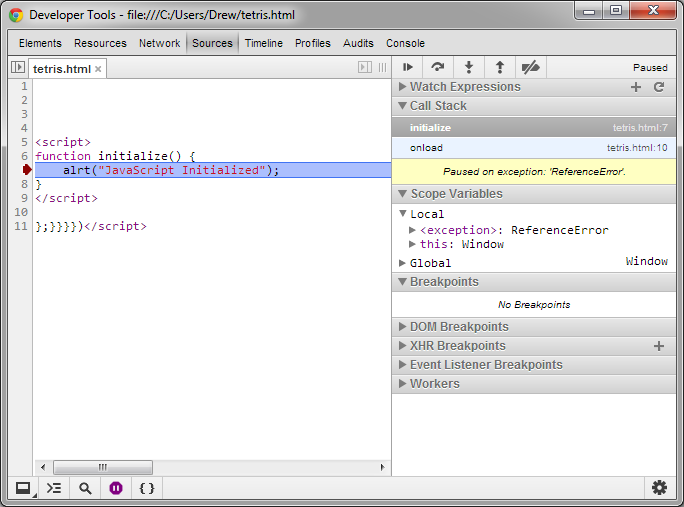Hide the debugger sidebar icon
The height and width of the screenshot is (507, 684).
(x=365, y=67)
